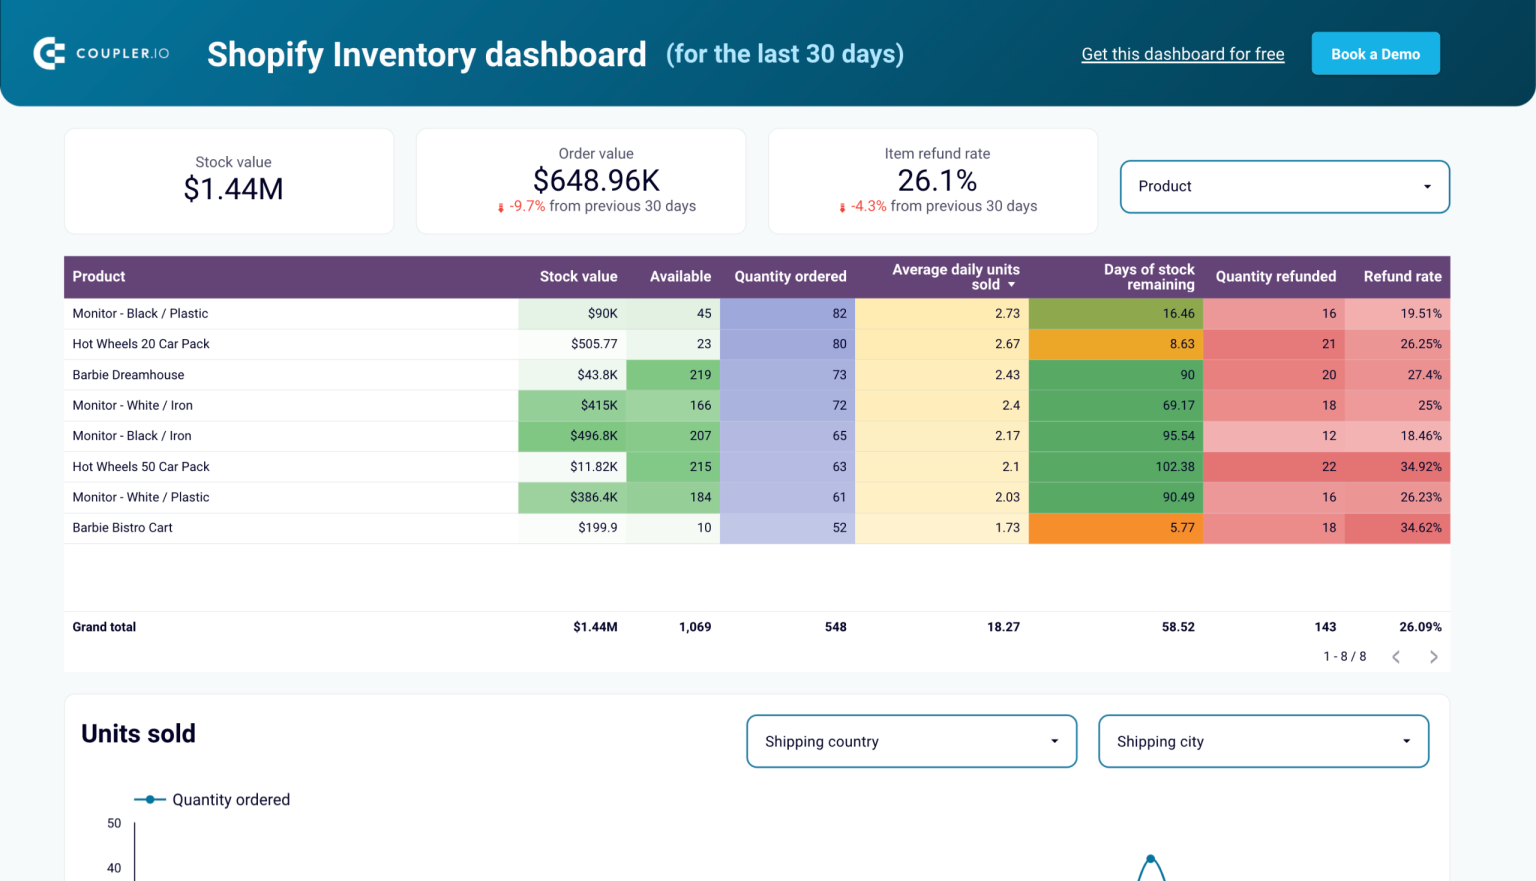Open the Shipping city selector

[x=1263, y=741]
